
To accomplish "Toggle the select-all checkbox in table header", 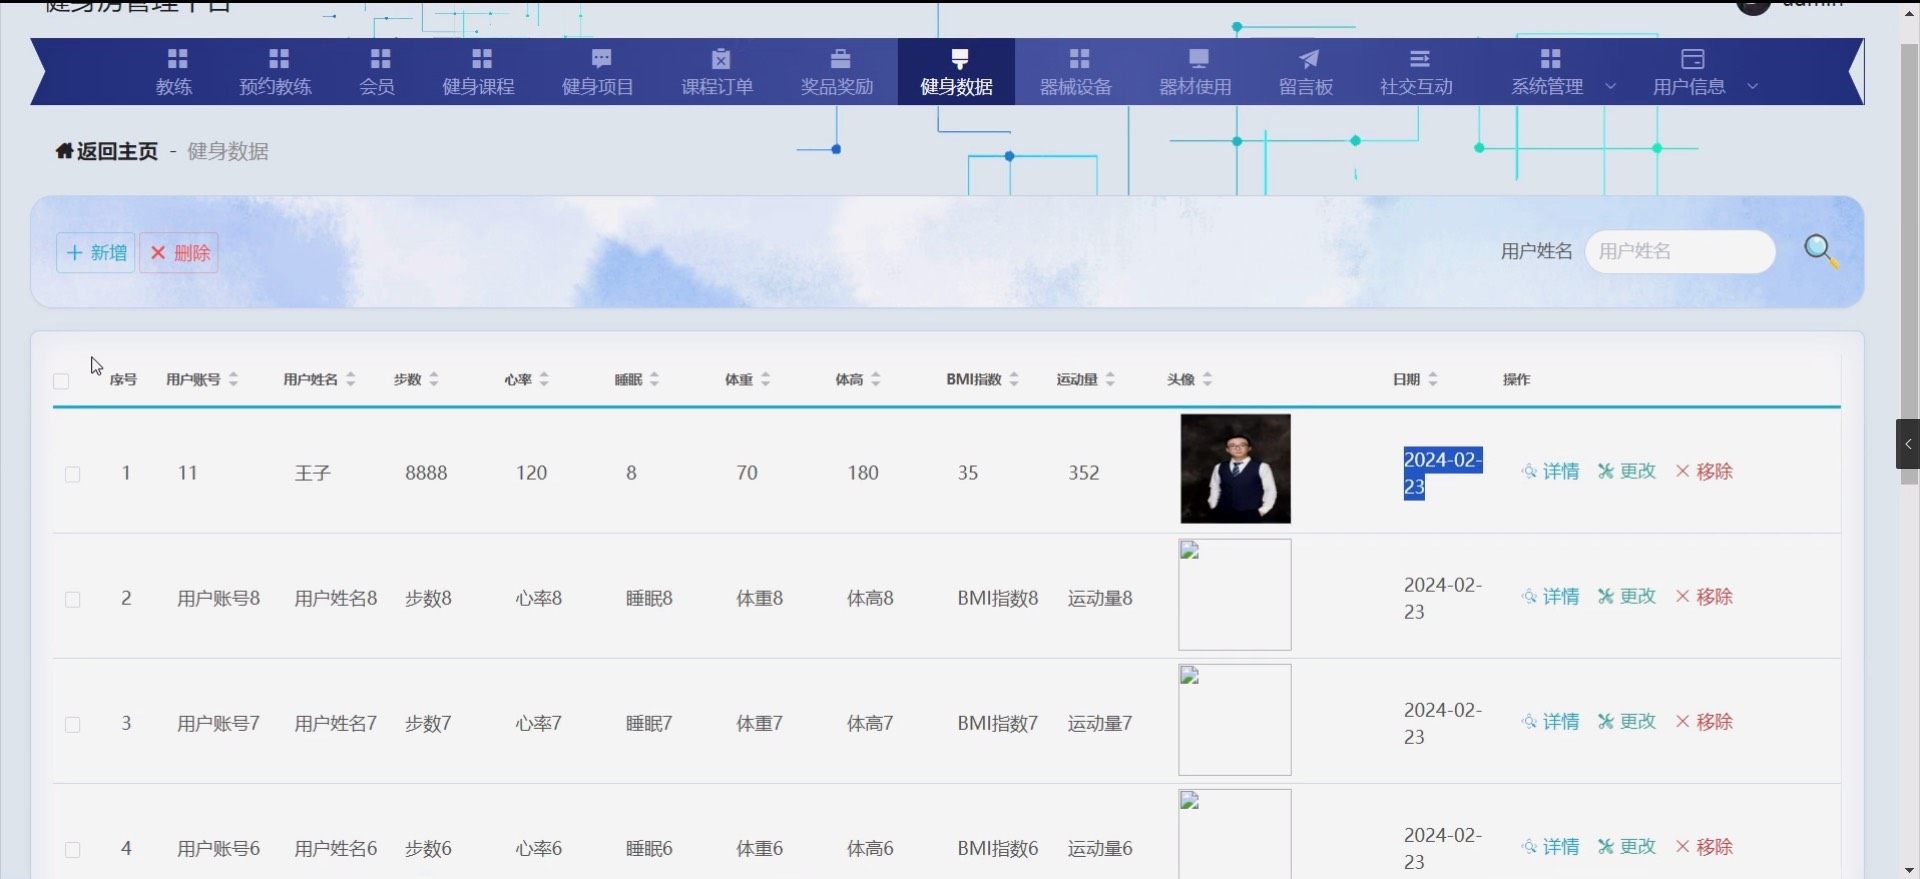I will click(61, 381).
